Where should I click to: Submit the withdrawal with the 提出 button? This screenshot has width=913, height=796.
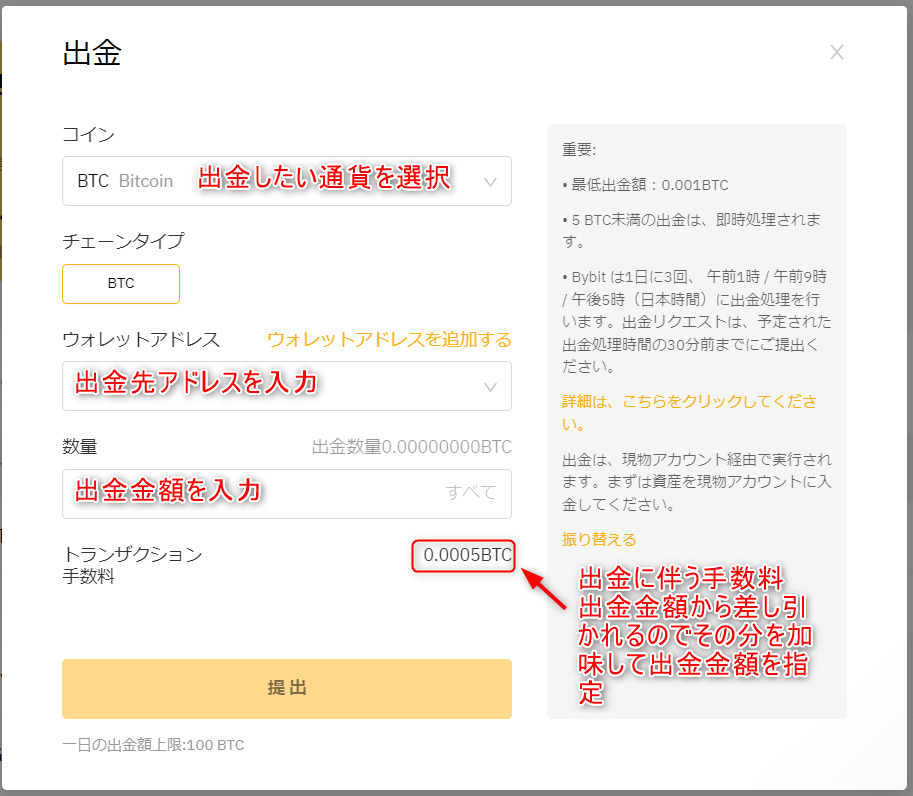pyautogui.click(x=286, y=689)
